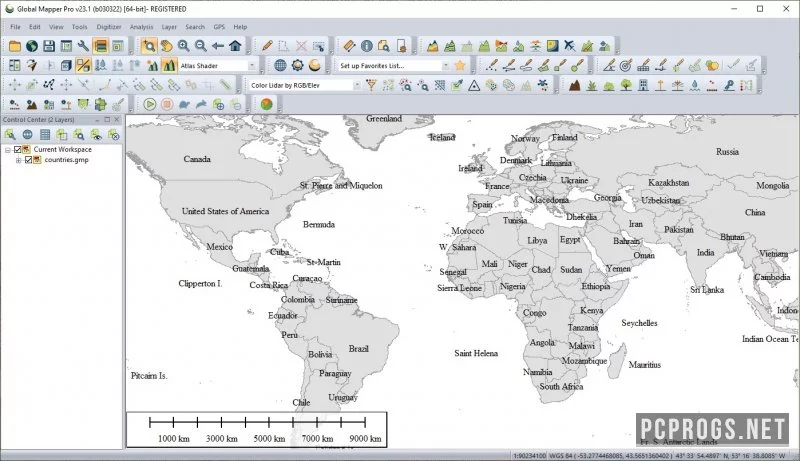
Task: Click the water drop classification icon
Action: (695, 85)
